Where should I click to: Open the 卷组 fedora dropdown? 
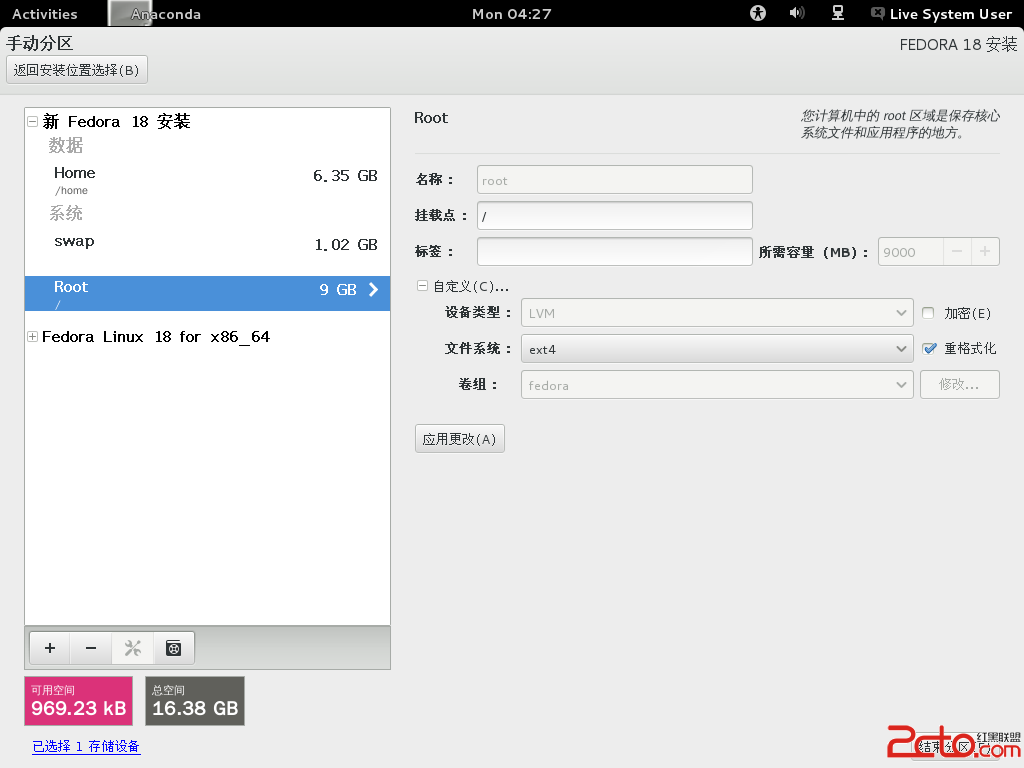pyautogui.click(x=716, y=385)
